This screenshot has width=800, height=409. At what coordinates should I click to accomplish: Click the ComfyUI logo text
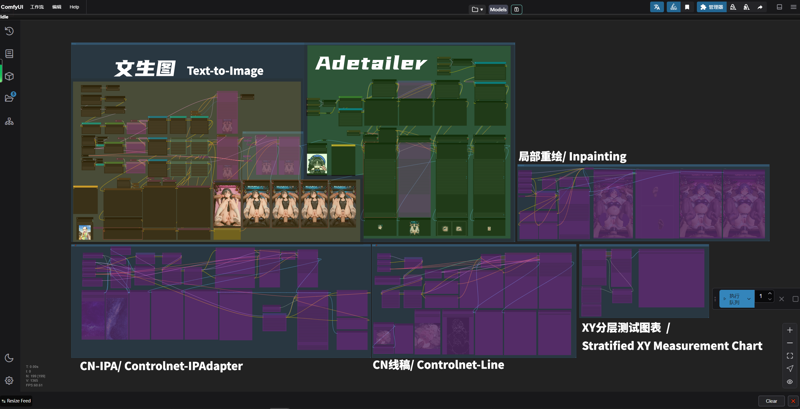pos(11,7)
